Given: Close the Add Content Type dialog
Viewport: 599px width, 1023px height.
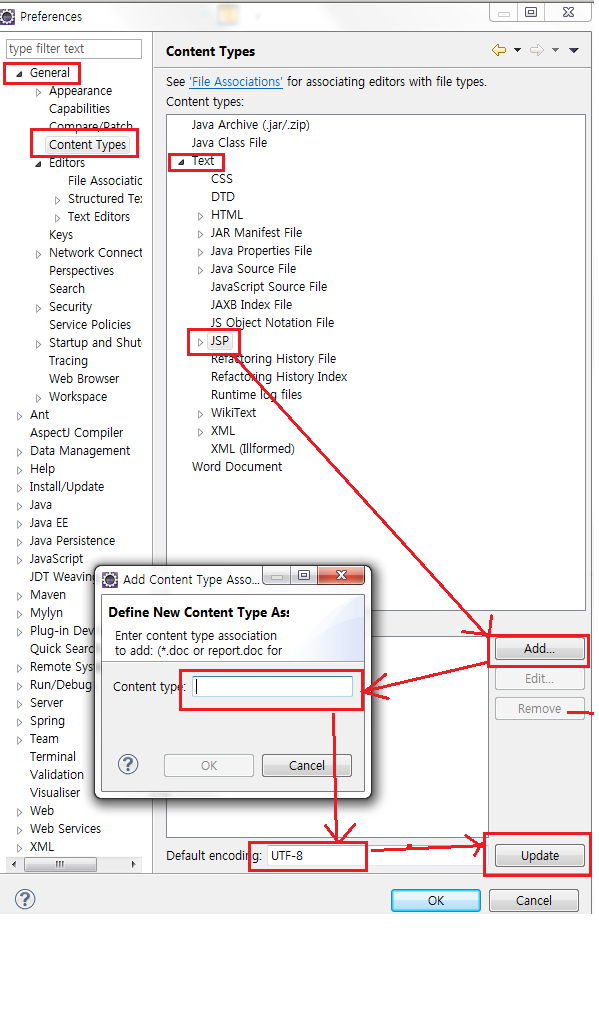Looking at the screenshot, I should [341, 575].
